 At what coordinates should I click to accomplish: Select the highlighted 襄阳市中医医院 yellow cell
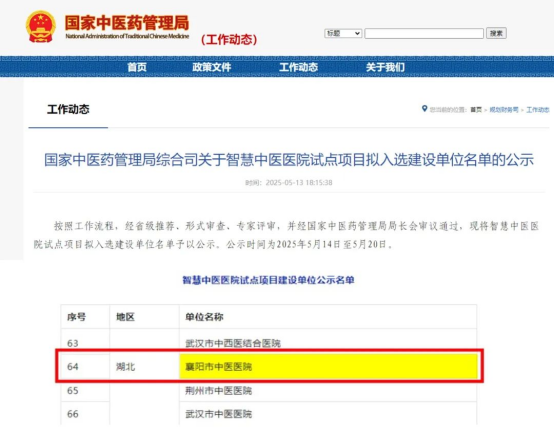coord(328,366)
